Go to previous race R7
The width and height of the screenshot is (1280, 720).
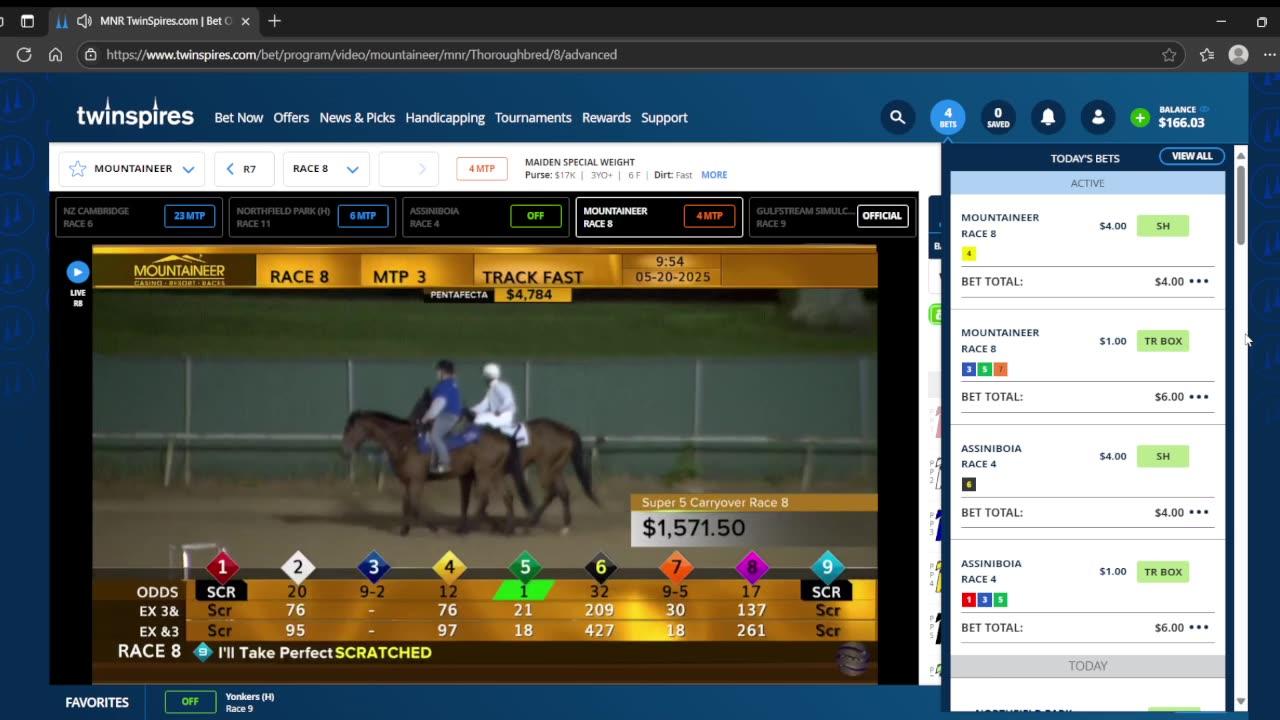point(244,169)
